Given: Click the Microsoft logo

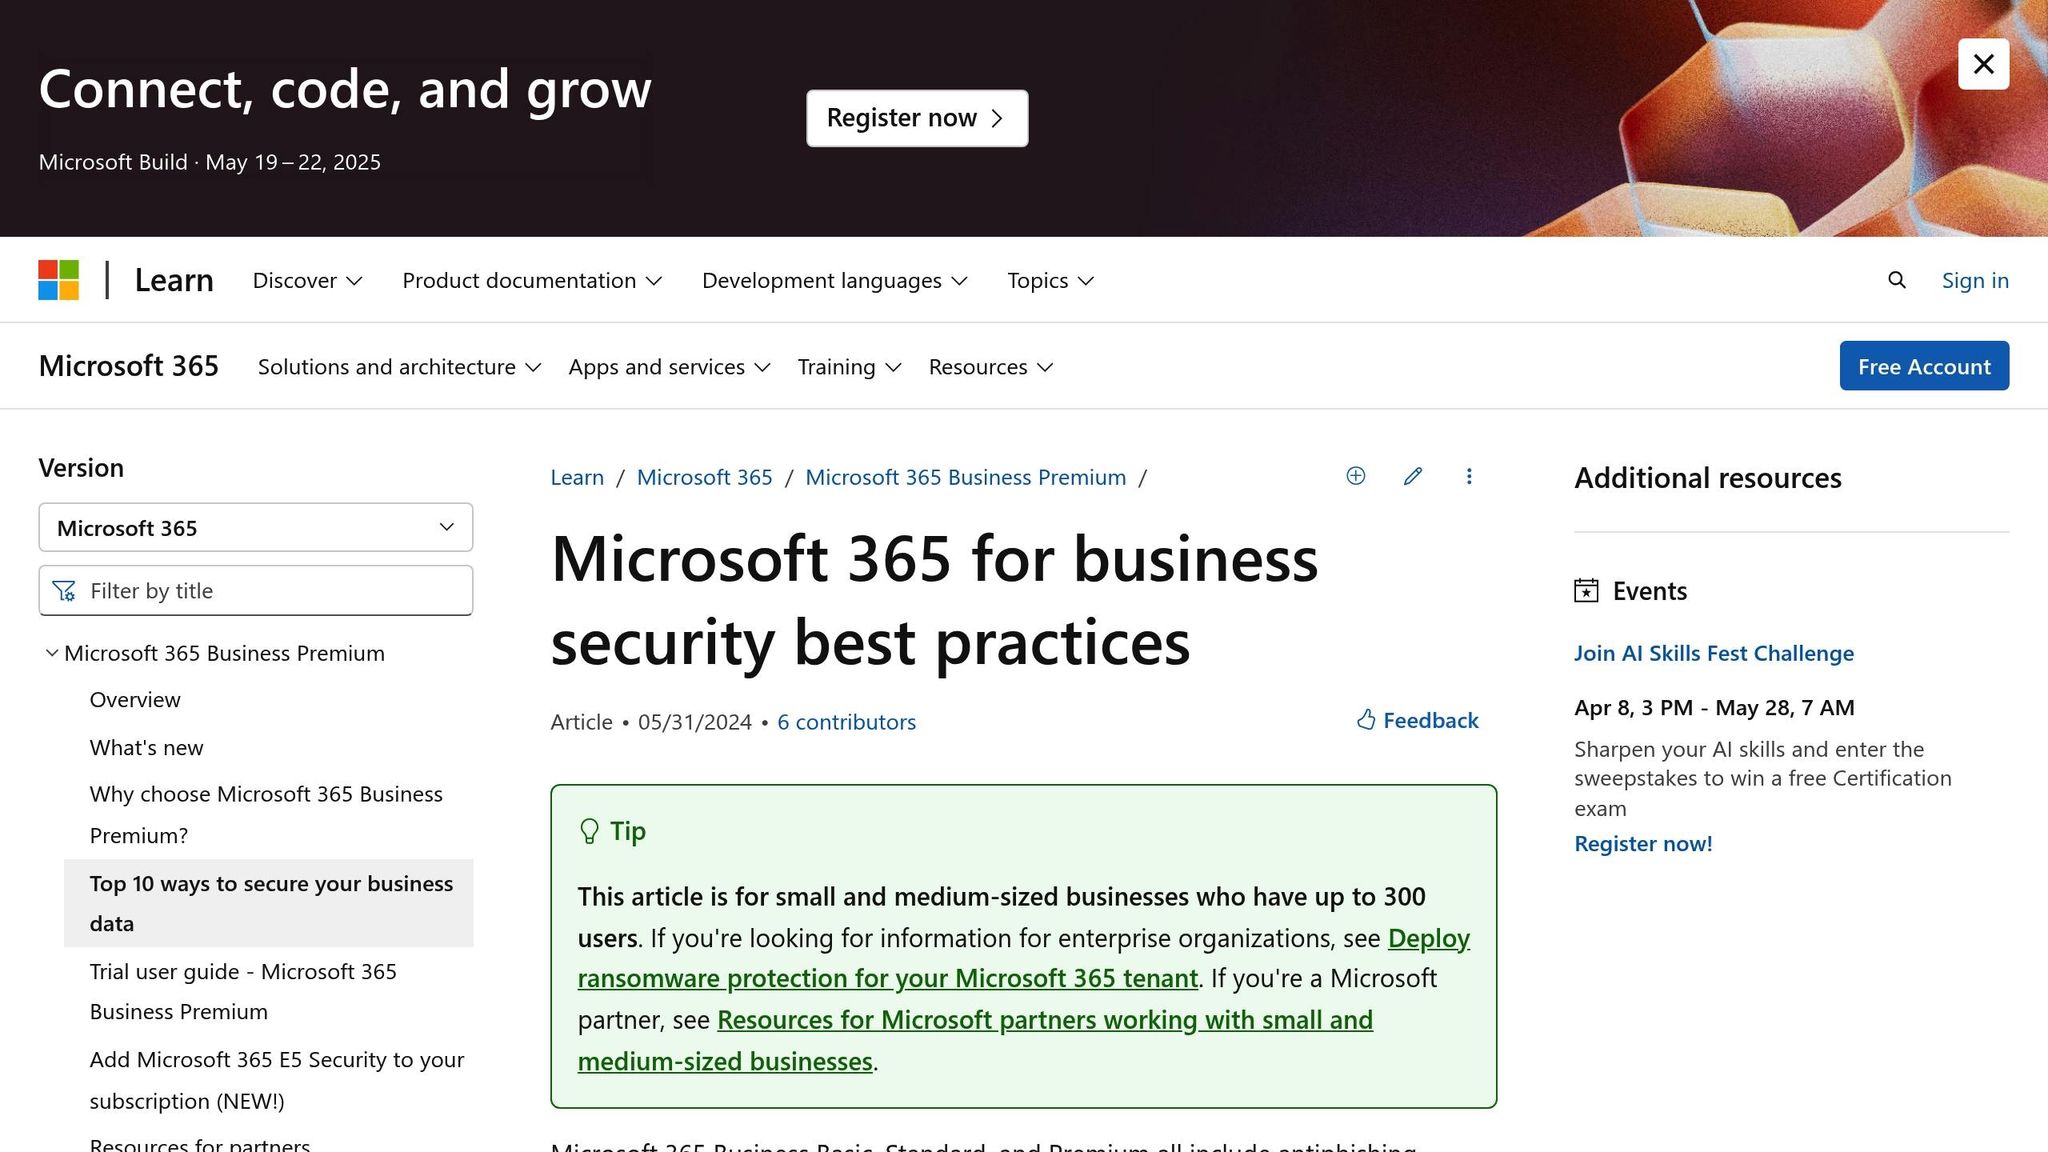Looking at the screenshot, I should coord(59,280).
